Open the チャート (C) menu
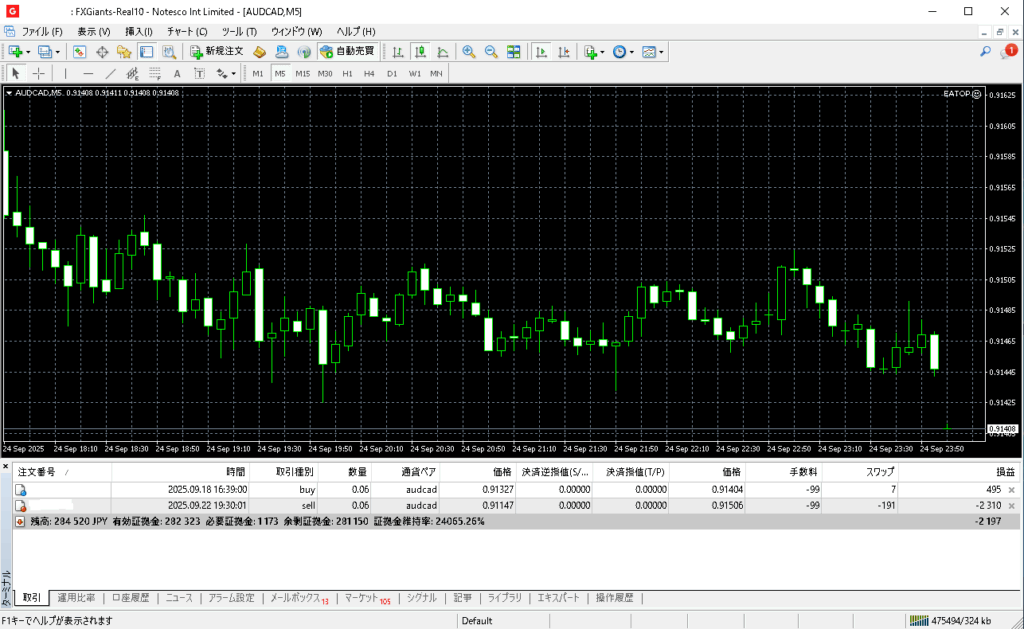Screen dimensions: 1024x629 186,32
